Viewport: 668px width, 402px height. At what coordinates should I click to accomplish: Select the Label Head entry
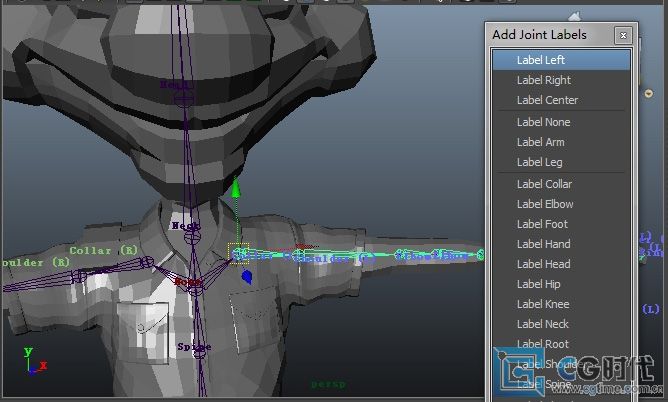pos(561,264)
